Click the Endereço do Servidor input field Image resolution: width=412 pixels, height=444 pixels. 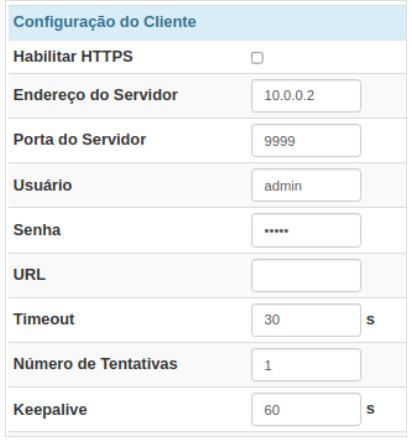tap(306, 96)
